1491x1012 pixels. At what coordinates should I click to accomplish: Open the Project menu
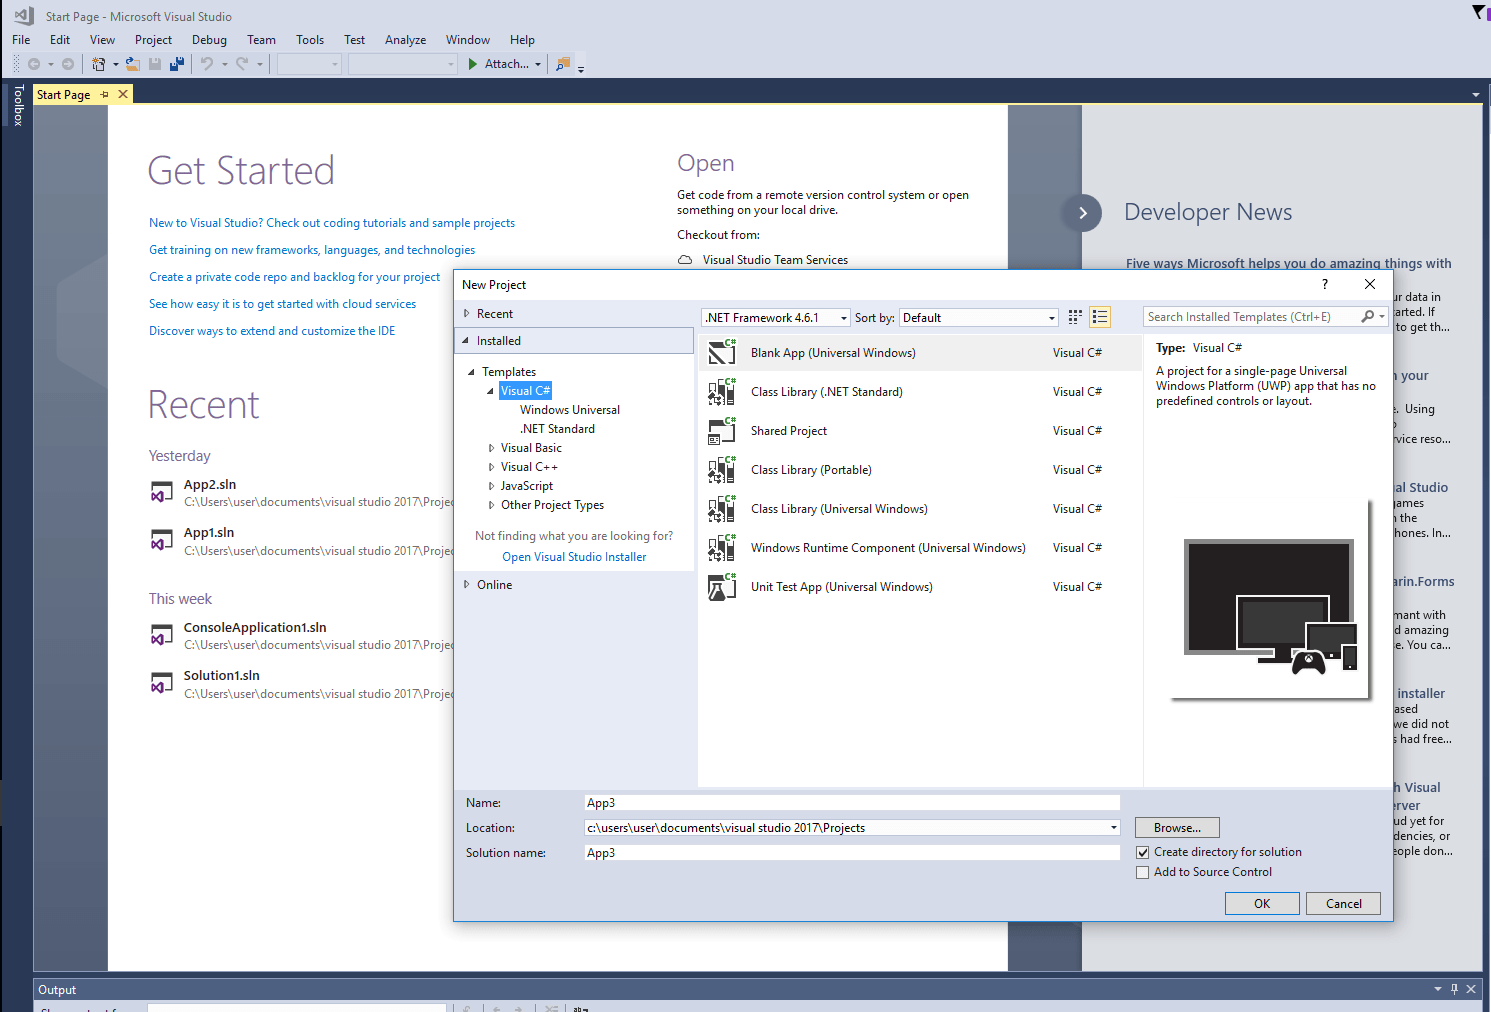tap(153, 40)
